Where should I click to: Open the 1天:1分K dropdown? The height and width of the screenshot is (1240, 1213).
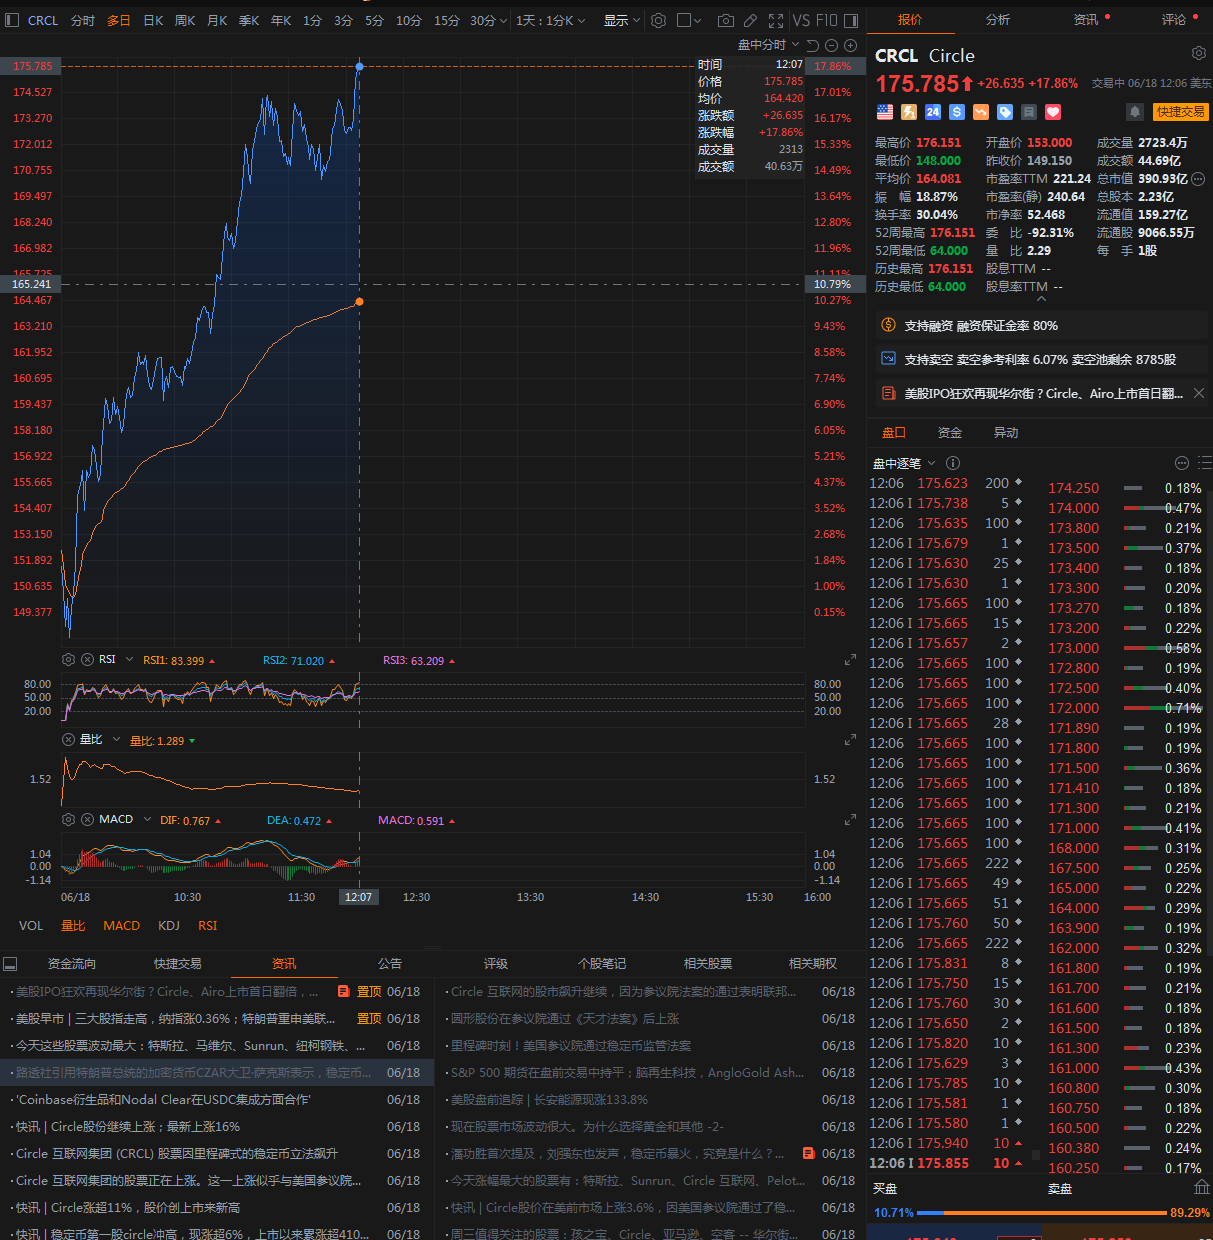[551, 20]
